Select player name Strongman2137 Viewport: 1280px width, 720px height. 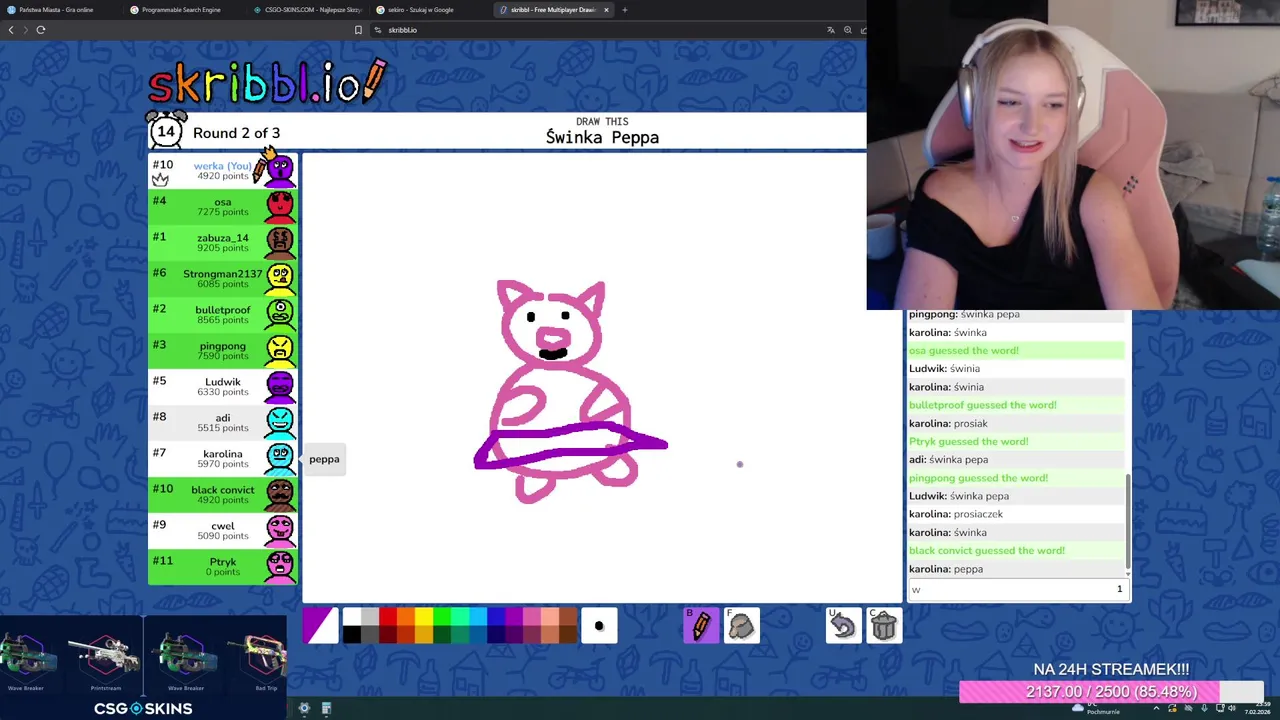[x=222, y=274]
